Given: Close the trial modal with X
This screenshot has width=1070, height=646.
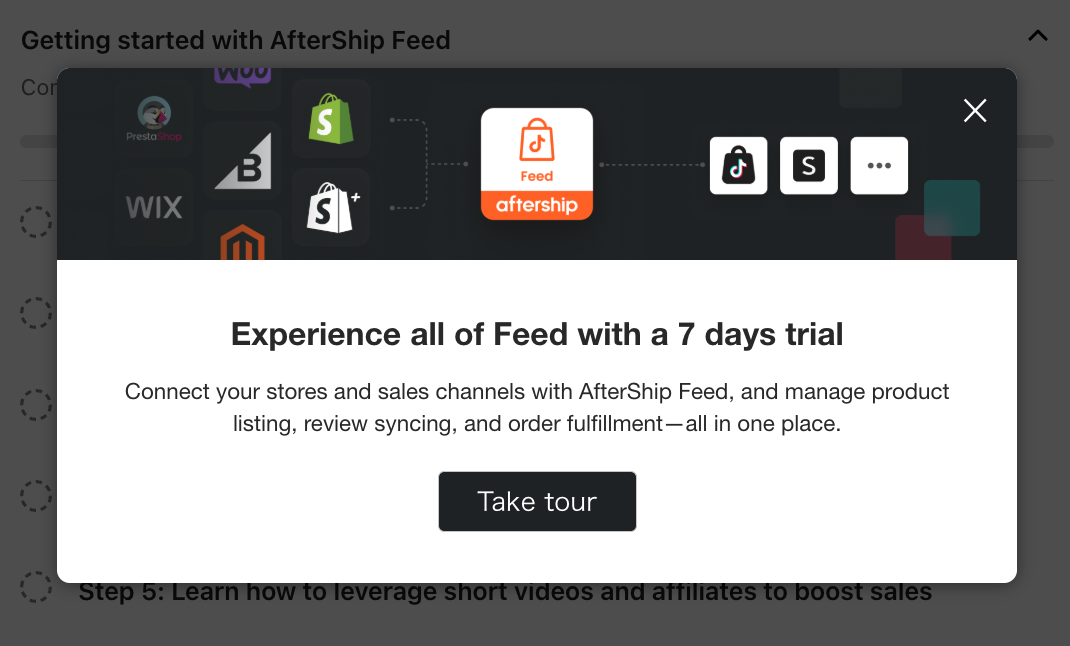Looking at the screenshot, I should coord(975,111).
